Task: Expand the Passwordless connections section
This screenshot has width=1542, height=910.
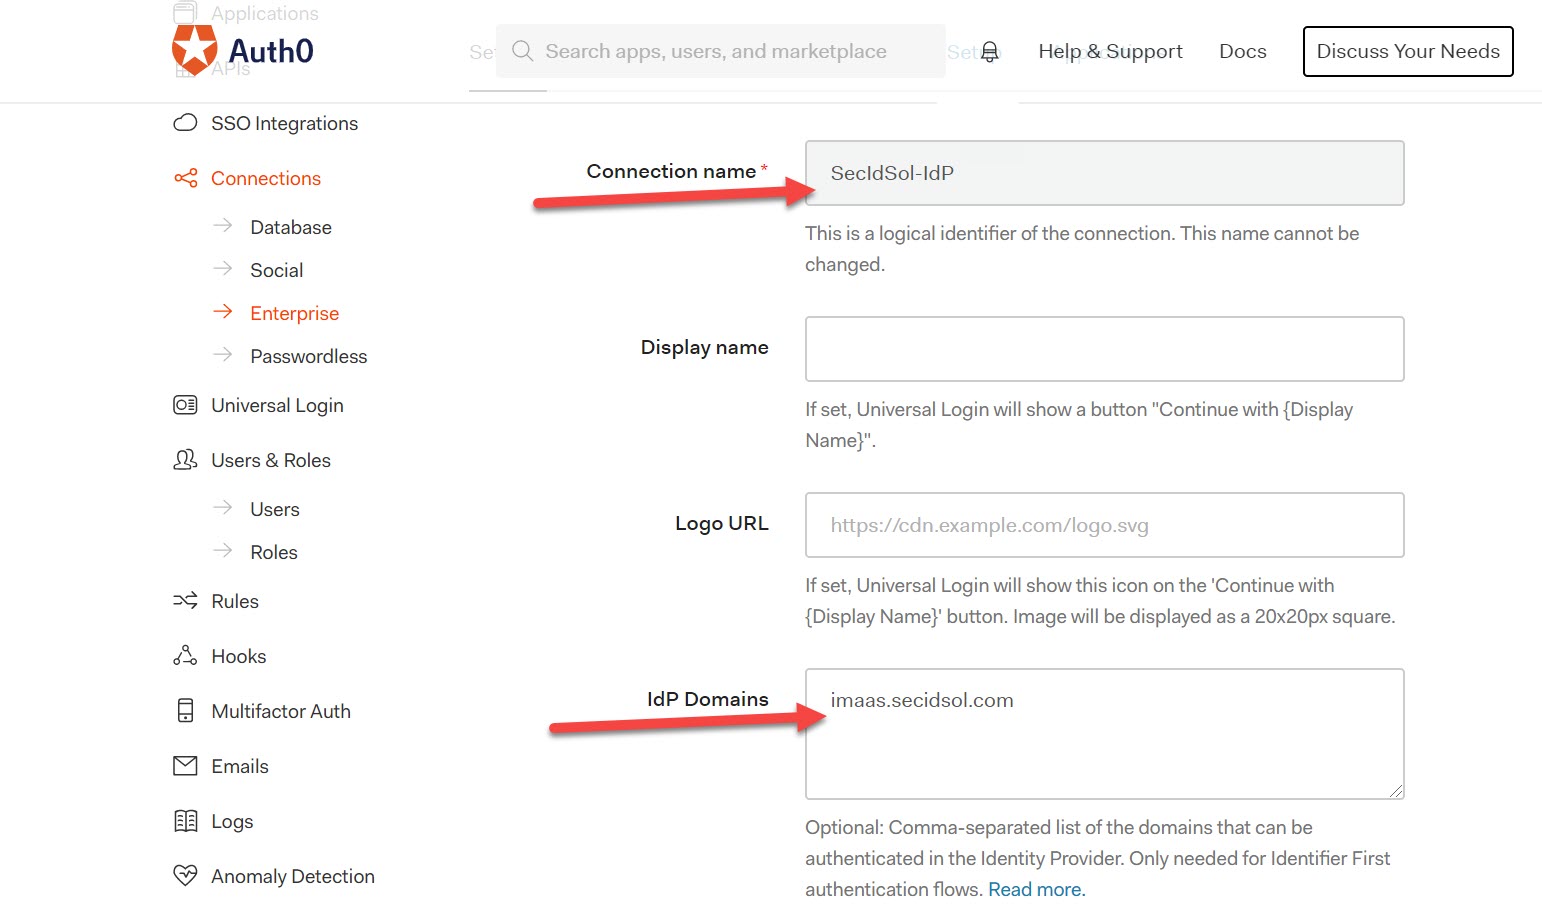Action: [308, 356]
